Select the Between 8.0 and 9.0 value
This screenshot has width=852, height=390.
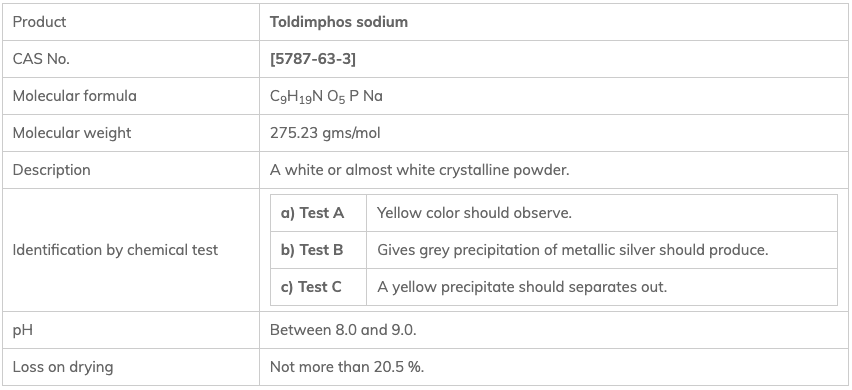[x=343, y=330]
